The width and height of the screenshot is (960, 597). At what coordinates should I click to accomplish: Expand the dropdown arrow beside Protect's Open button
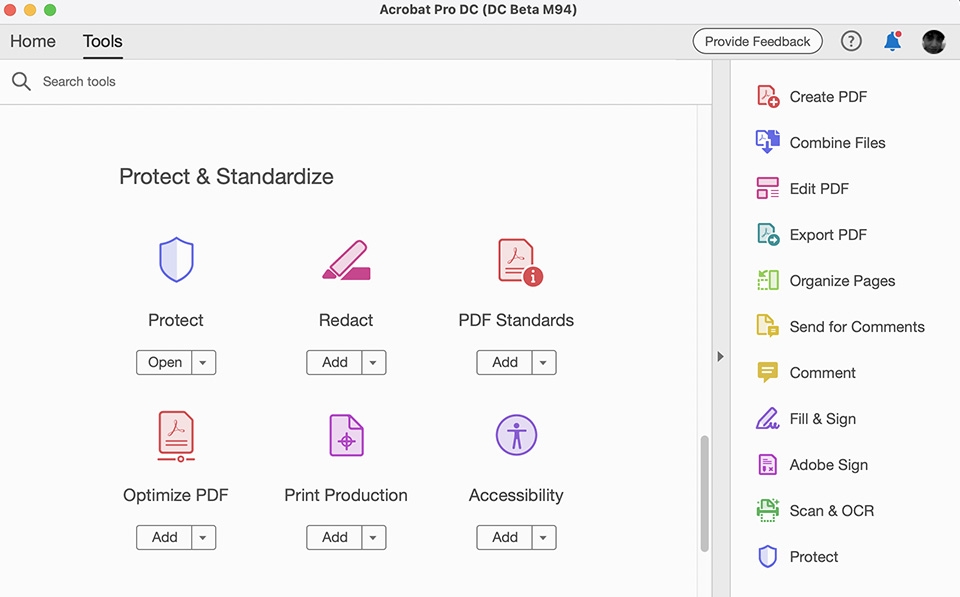(203, 363)
